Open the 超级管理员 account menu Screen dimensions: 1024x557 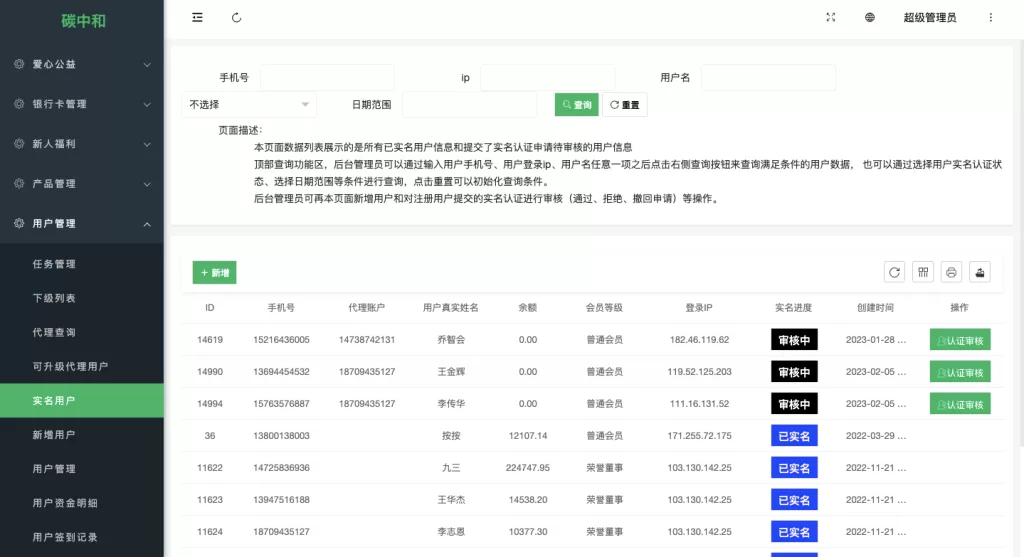[x=929, y=18]
